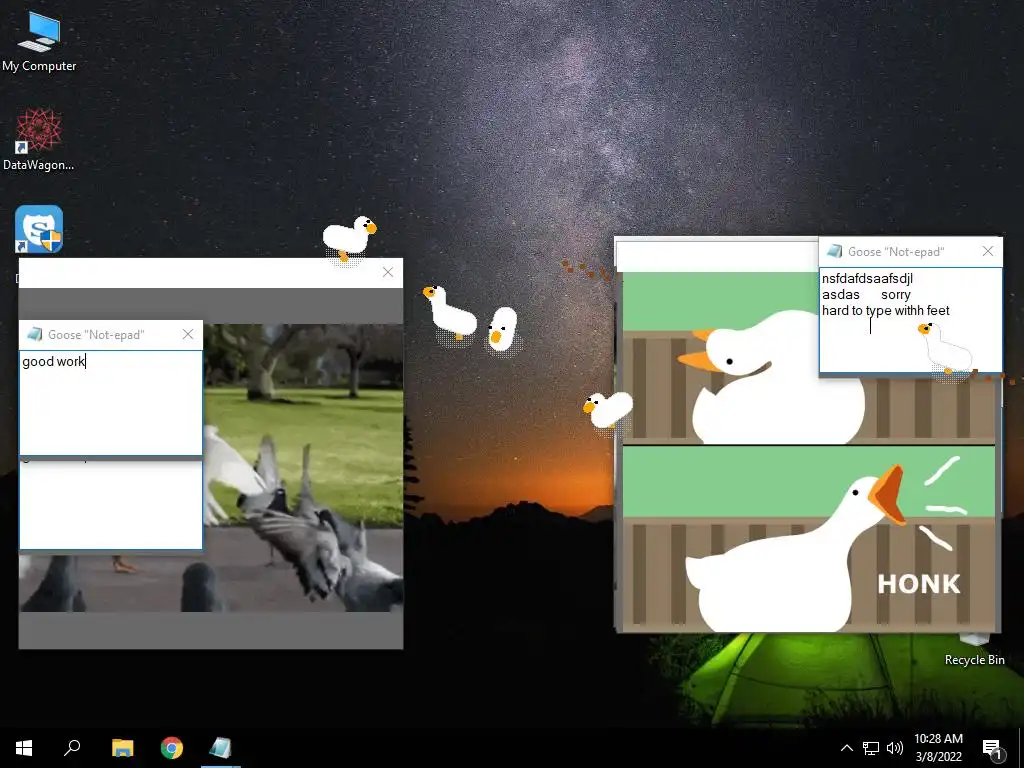This screenshot has height=768, width=1024.
Task: Open the Windows Start menu
Action: 24,748
